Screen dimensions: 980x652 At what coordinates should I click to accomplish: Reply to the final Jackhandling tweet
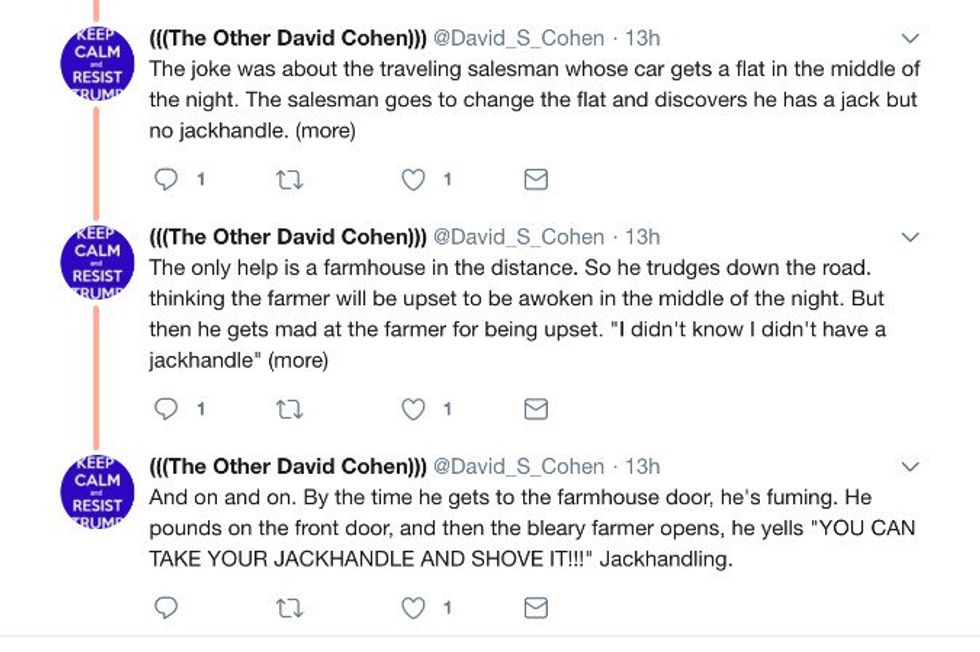(166, 608)
